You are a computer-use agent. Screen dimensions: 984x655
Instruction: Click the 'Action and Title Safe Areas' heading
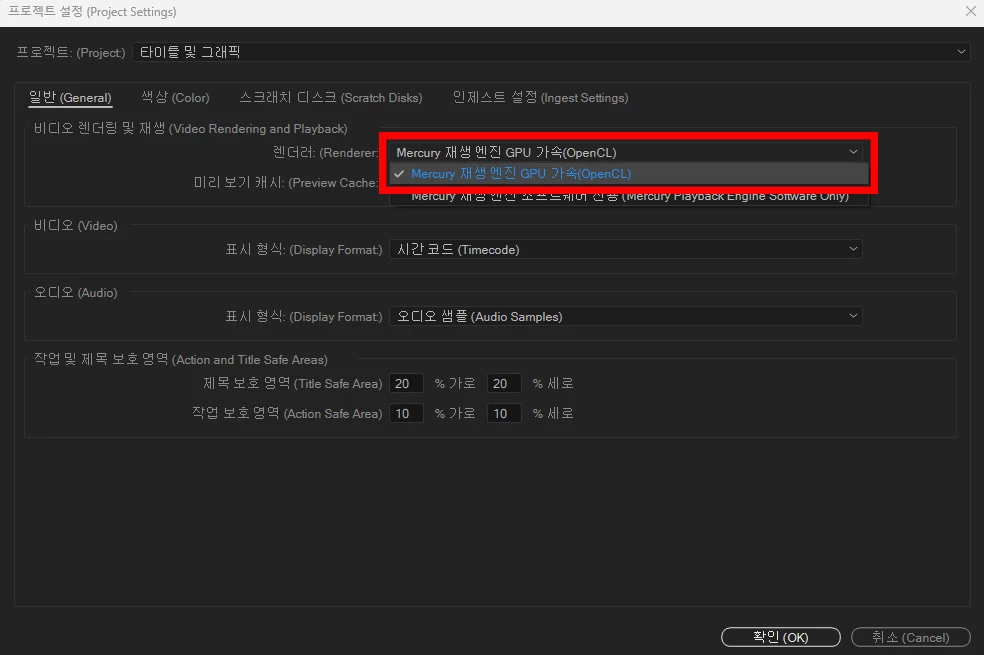(x=181, y=359)
